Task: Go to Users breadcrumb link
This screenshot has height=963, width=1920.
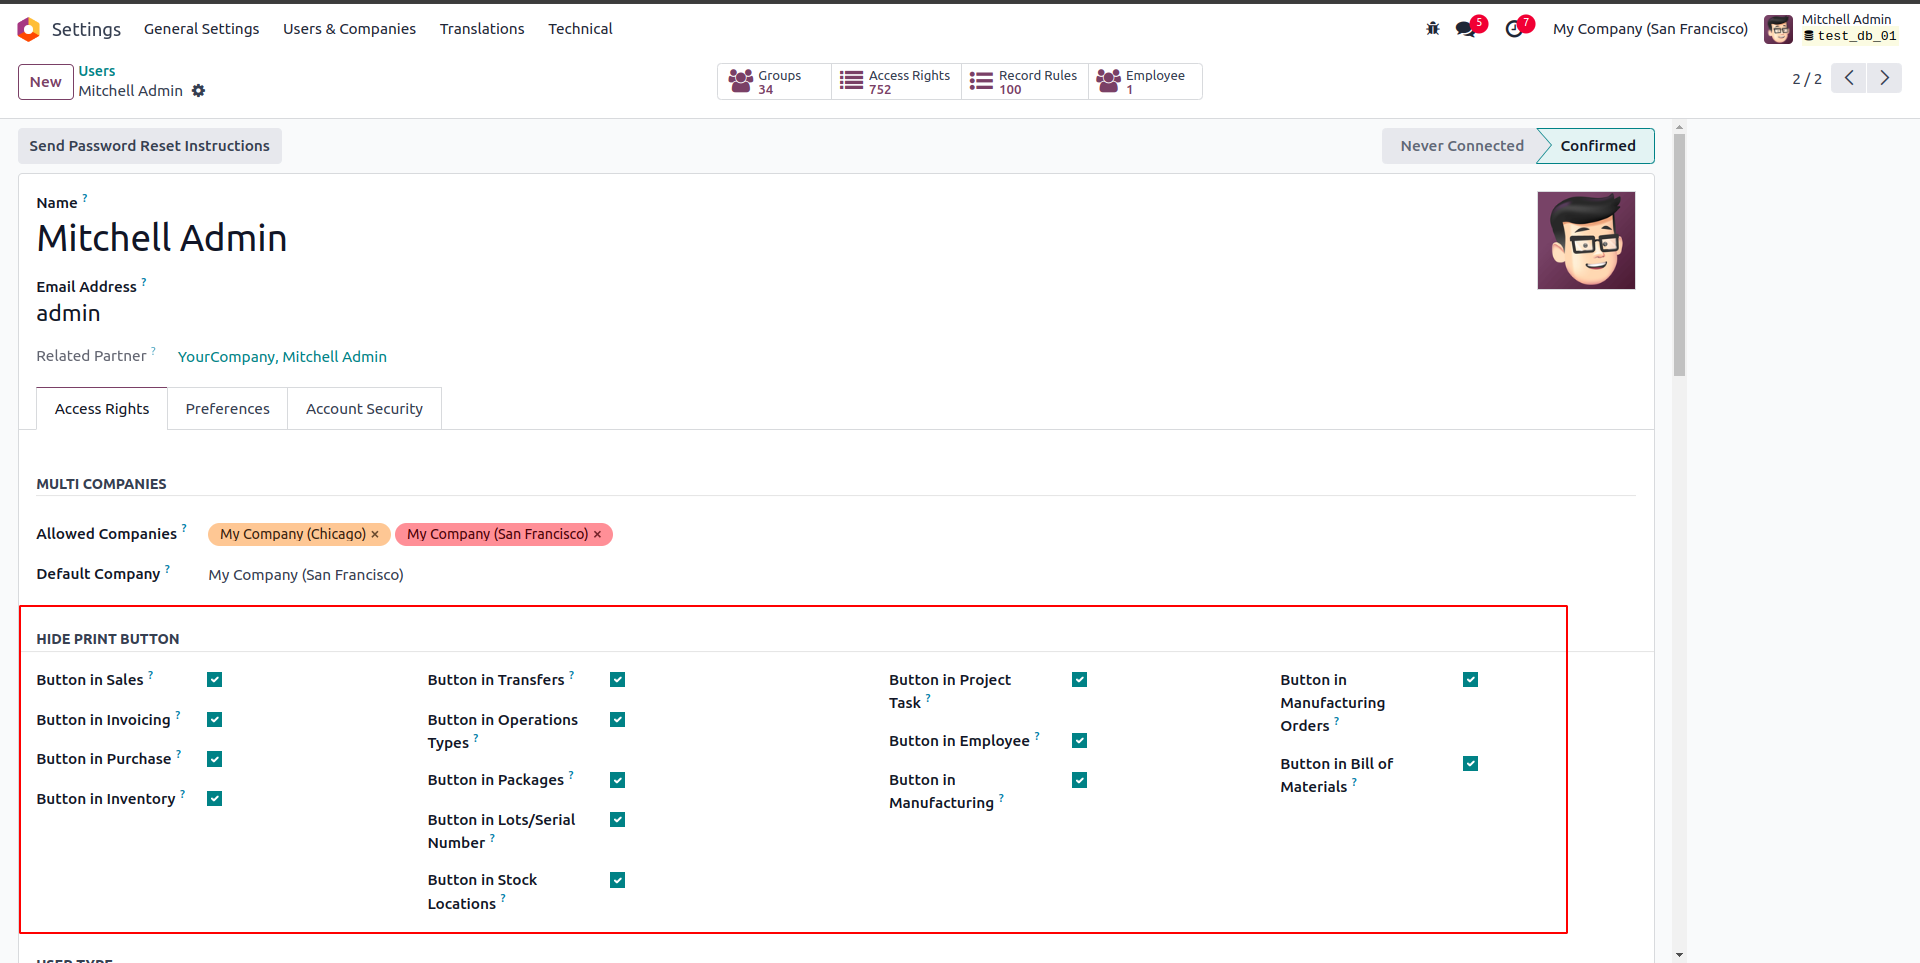Action: click(97, 71)
